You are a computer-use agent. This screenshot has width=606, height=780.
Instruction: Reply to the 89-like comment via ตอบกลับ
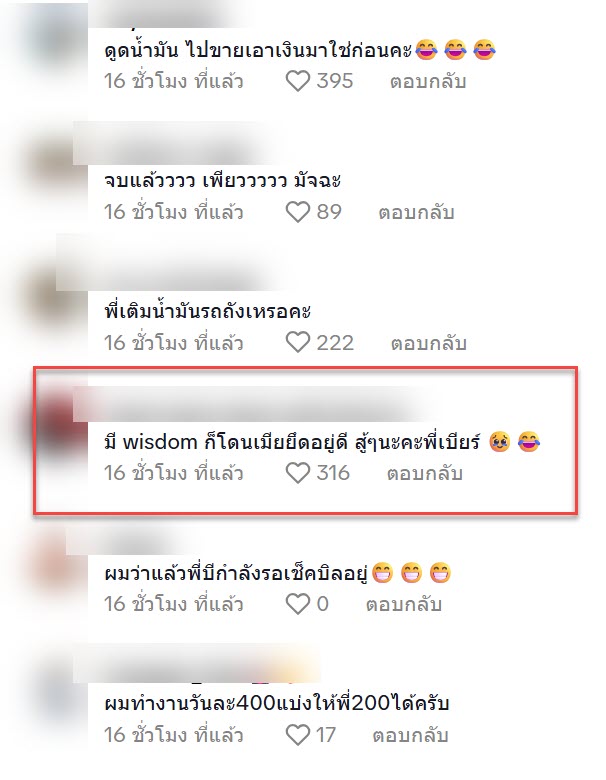[416, 212]
